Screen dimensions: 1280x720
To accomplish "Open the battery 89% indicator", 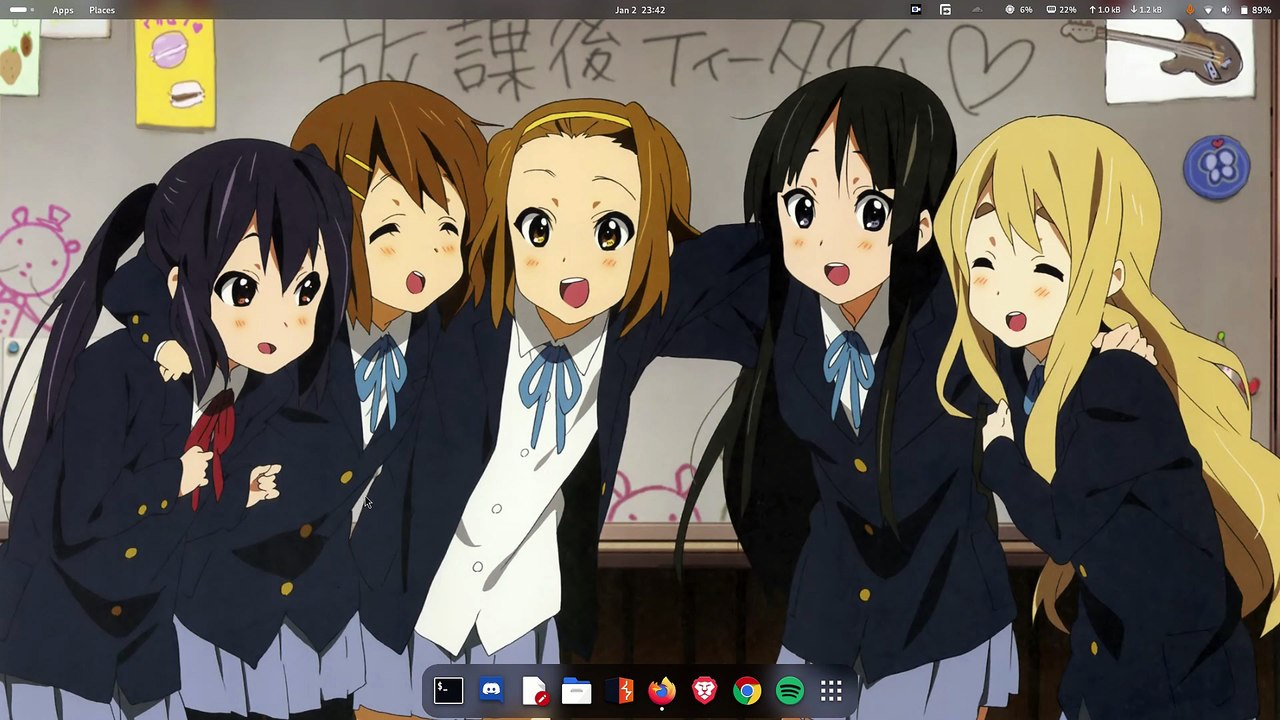I will click(1256, 10).
